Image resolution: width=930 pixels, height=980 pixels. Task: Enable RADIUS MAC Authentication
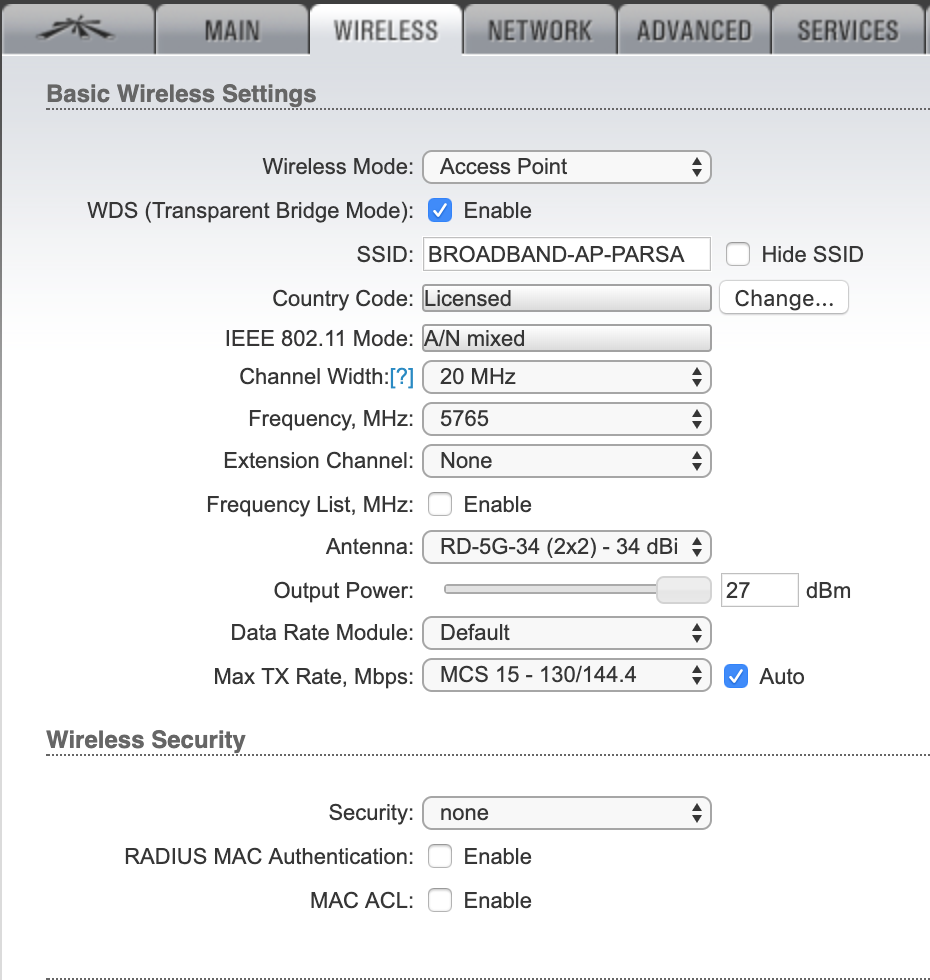(440, 856)
